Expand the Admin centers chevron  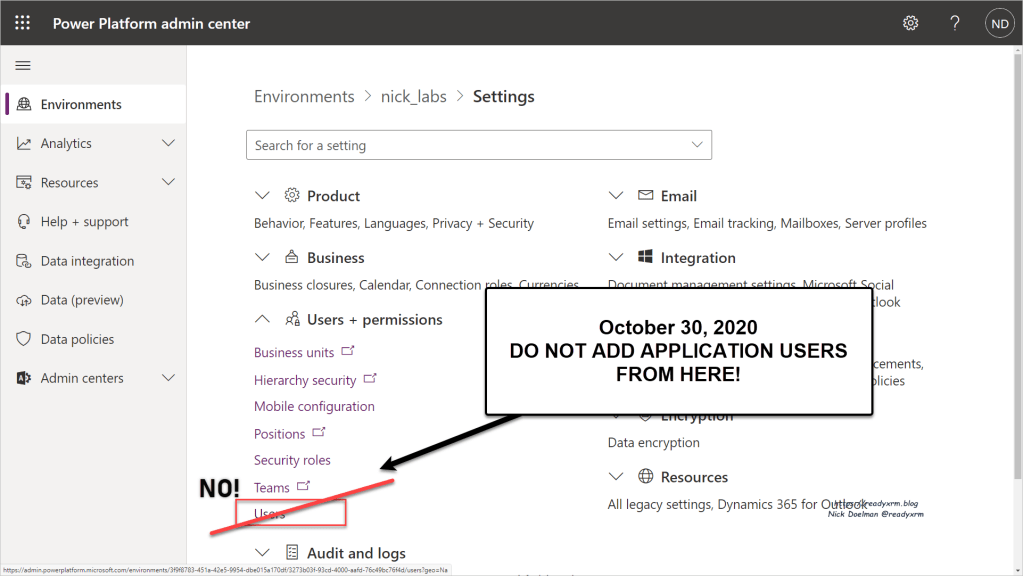tap(168, 378)
